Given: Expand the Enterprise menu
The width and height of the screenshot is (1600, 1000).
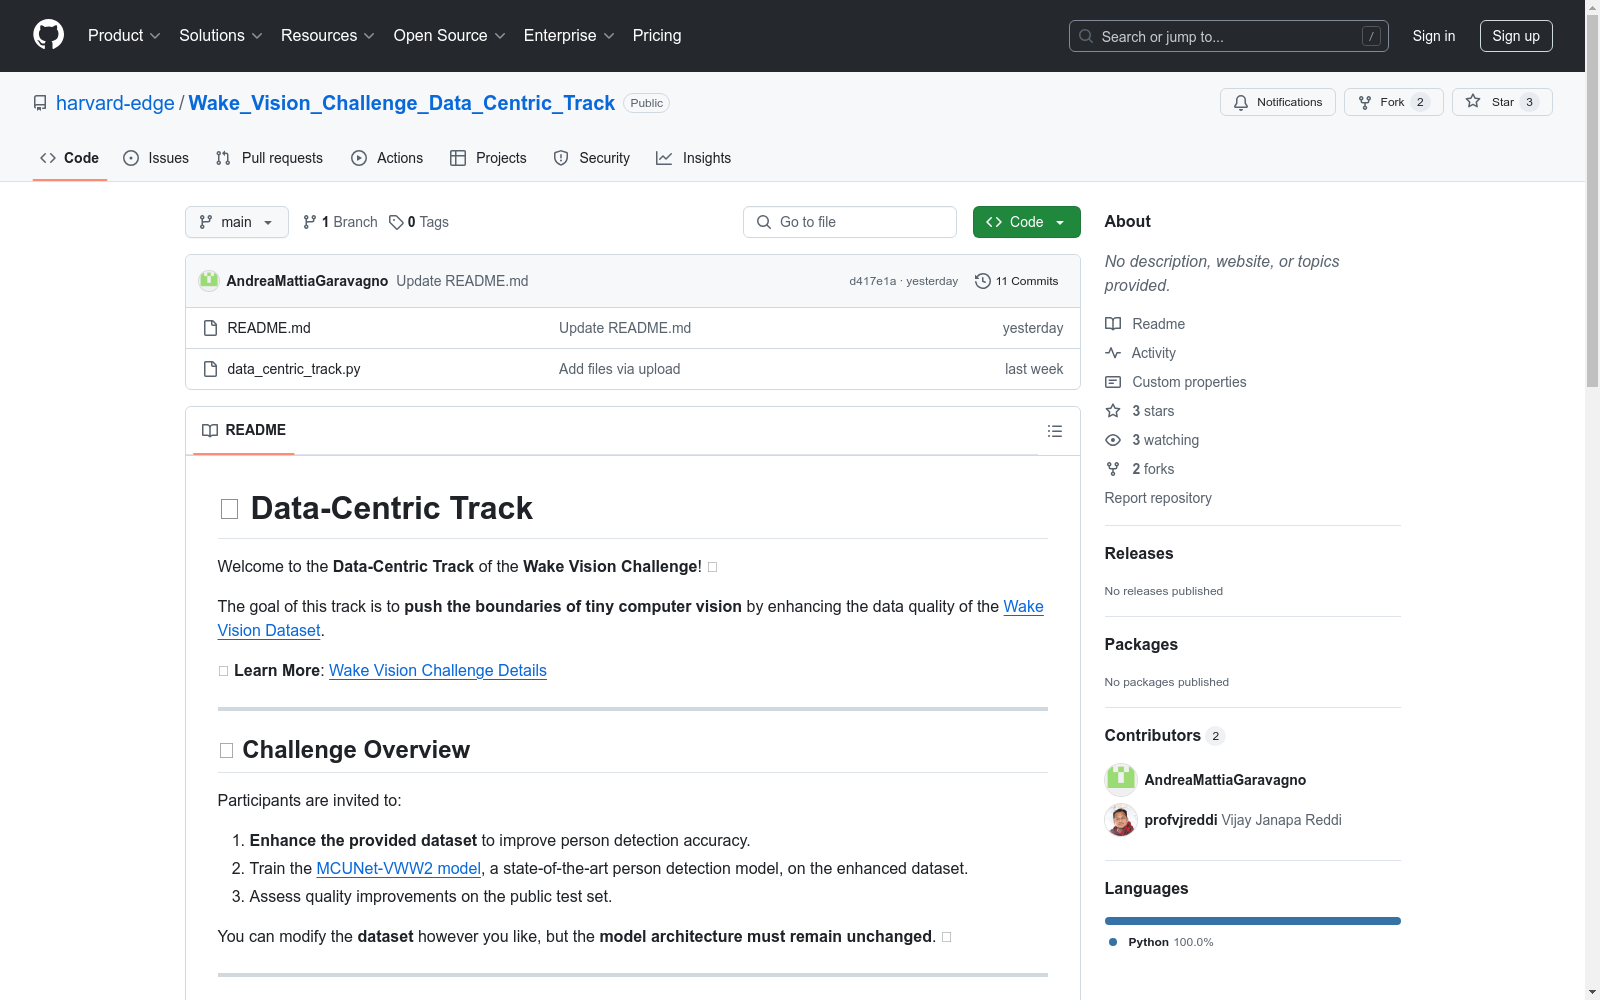Looking at the screenshot, I should tap(569, 36).
